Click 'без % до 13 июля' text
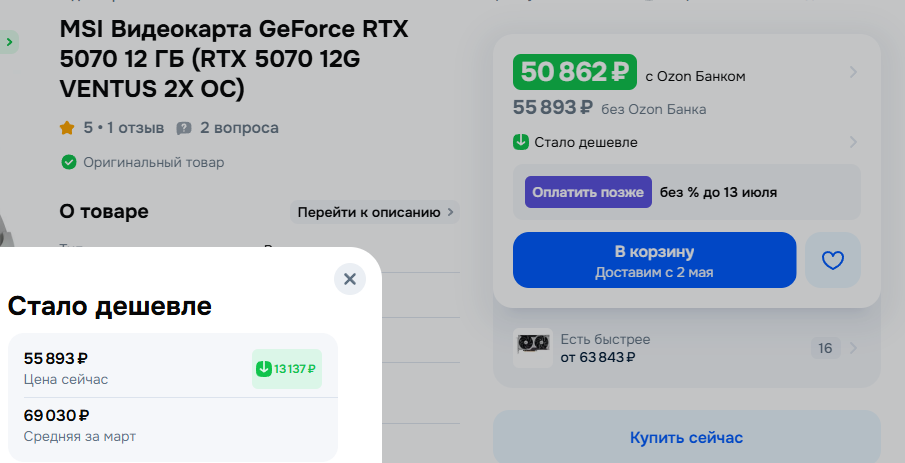The width and height of the screenshot is (905, 463). point(718,192)
